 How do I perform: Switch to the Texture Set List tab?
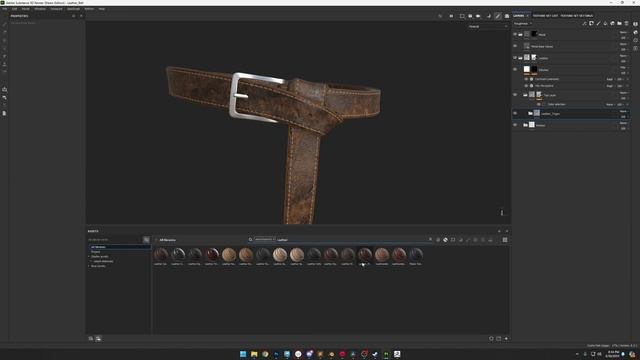[545, 16]
